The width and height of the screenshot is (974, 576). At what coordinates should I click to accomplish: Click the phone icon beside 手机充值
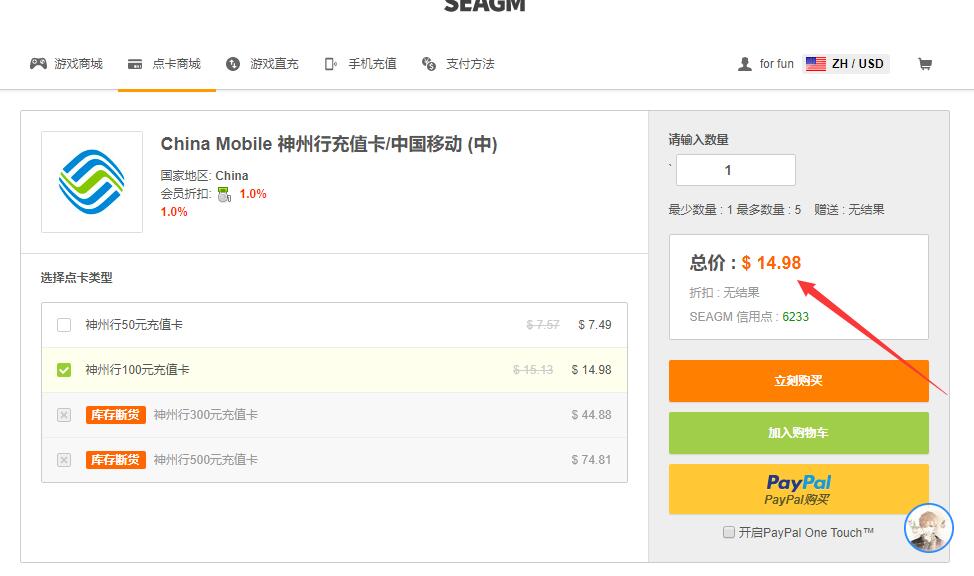[330, 64]
